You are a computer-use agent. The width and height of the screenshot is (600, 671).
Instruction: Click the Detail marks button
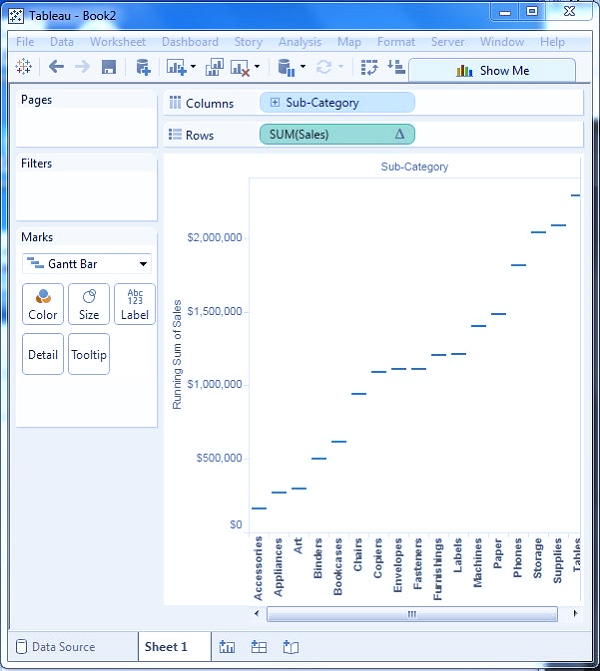point(43,354)
